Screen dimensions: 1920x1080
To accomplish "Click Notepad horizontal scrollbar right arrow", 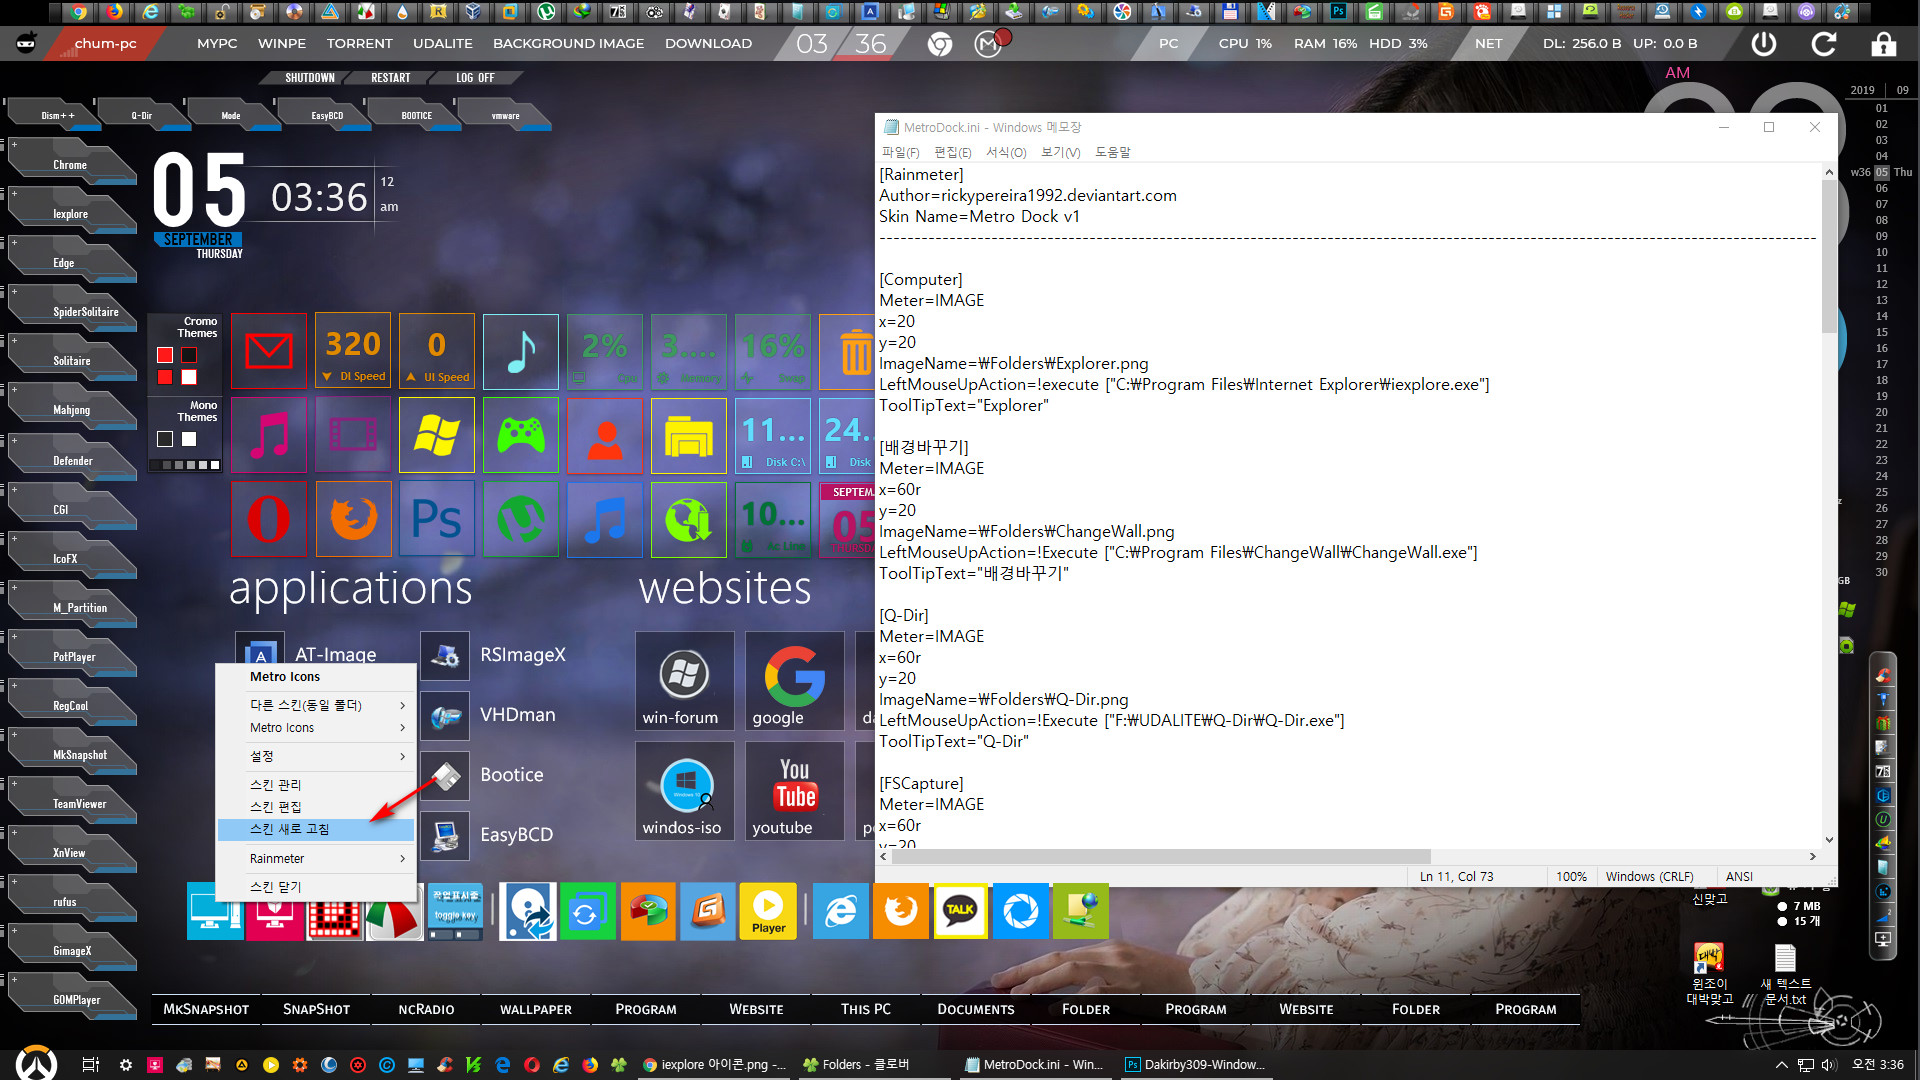I will (x=1812, y=856).
